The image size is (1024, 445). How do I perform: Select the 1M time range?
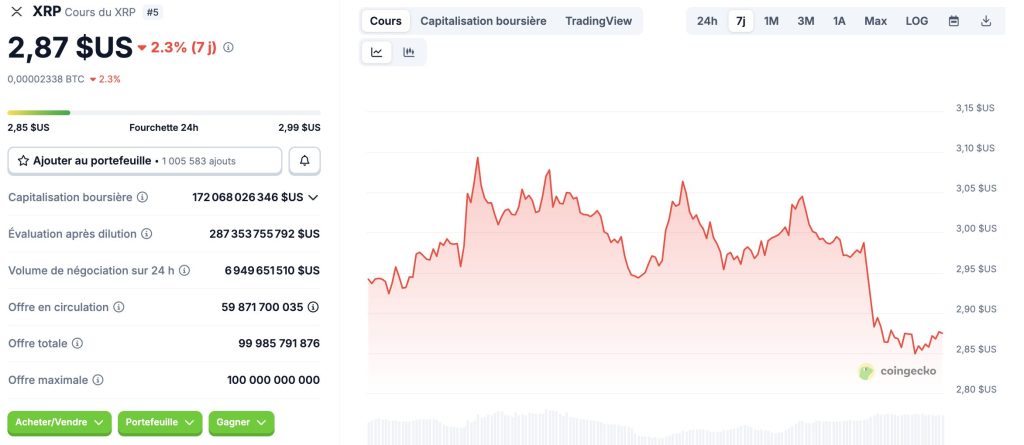pos(771,21)
